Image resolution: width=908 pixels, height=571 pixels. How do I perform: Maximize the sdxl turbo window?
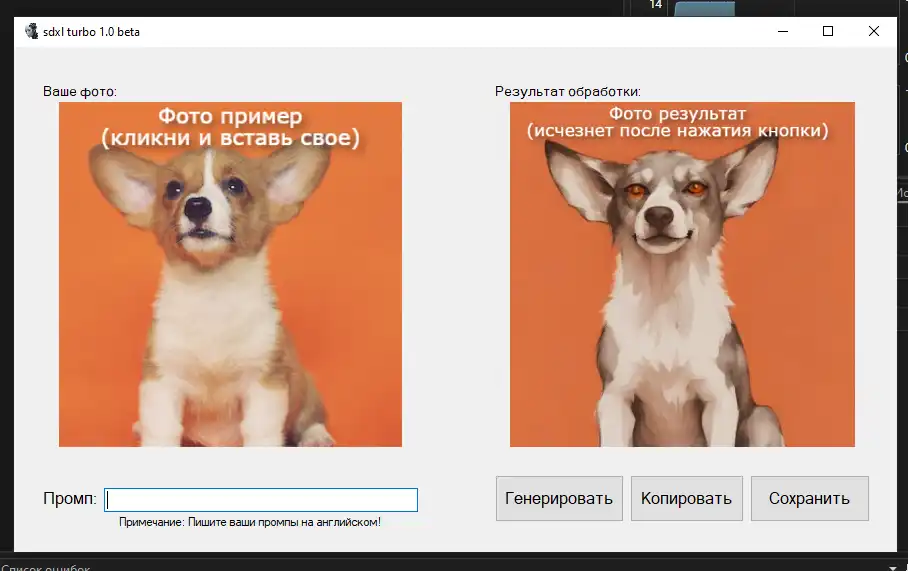[x=828, y=31]
